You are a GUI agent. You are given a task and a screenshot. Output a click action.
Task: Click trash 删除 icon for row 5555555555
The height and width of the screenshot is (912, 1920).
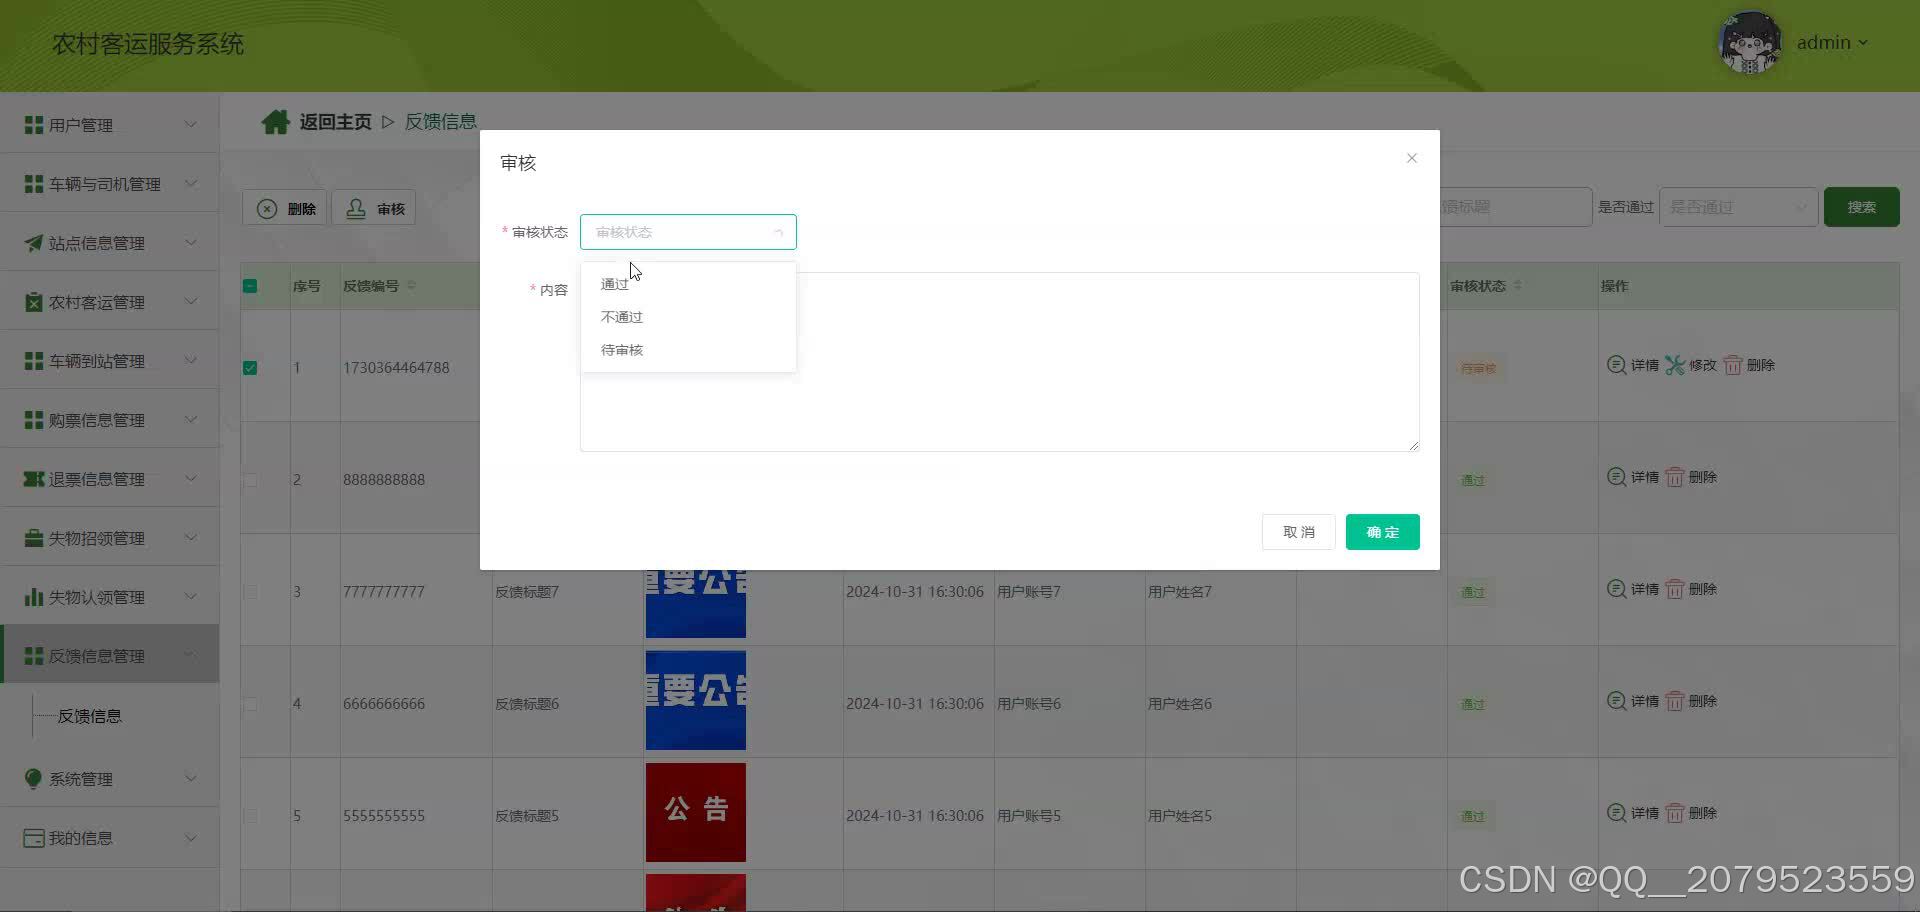coord(1675,813)
